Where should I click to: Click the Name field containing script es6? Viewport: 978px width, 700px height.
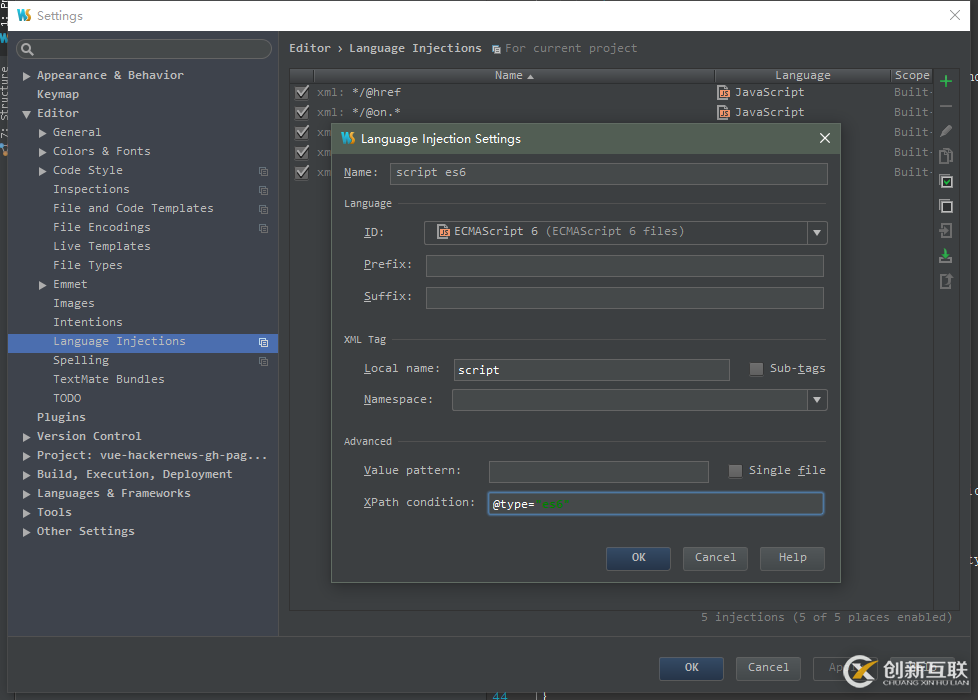(608, 173)
